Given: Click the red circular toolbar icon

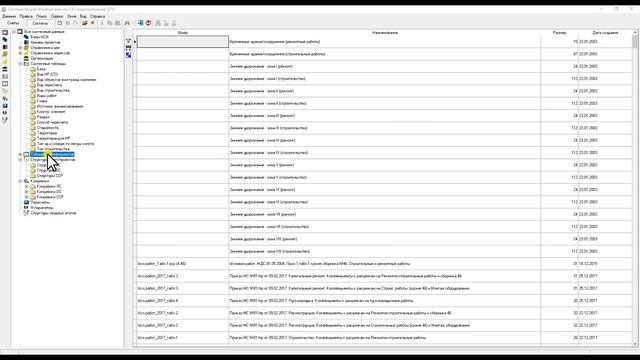Looking at the screenshot, I should point(148,23).
